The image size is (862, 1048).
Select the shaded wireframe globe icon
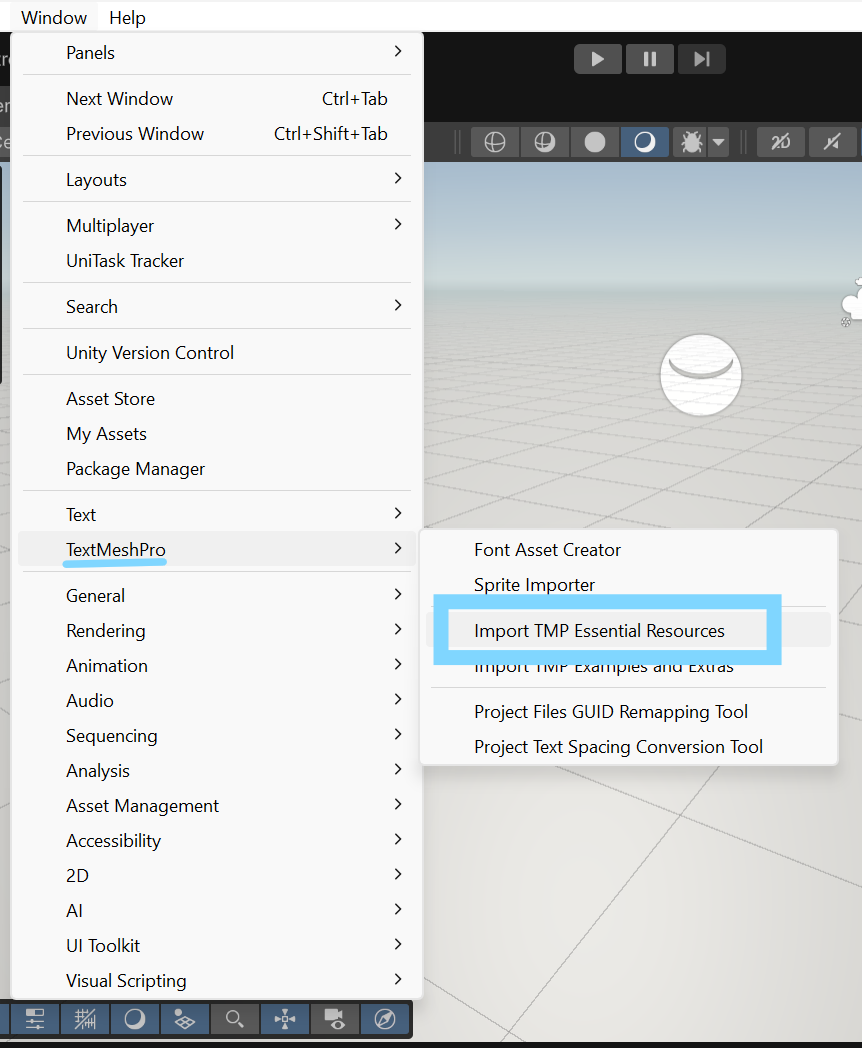coord(545,142)
